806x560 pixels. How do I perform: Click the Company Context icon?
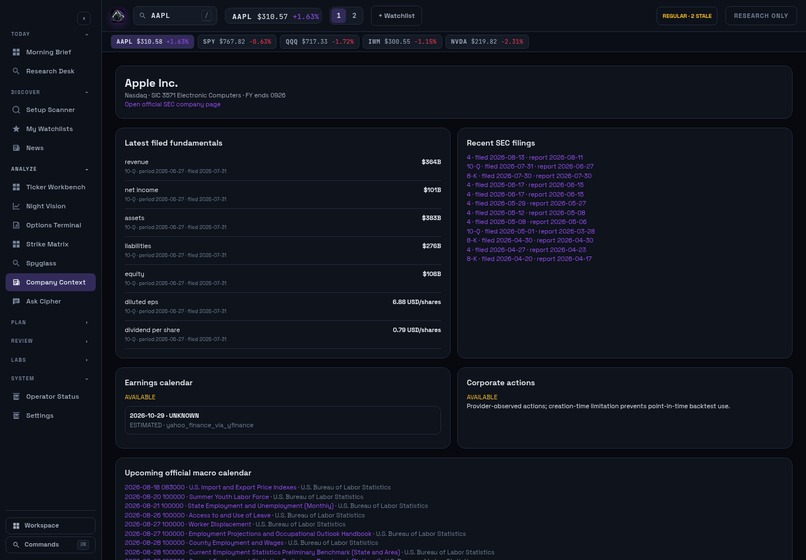pyautogui.click(x=16, y=282)
